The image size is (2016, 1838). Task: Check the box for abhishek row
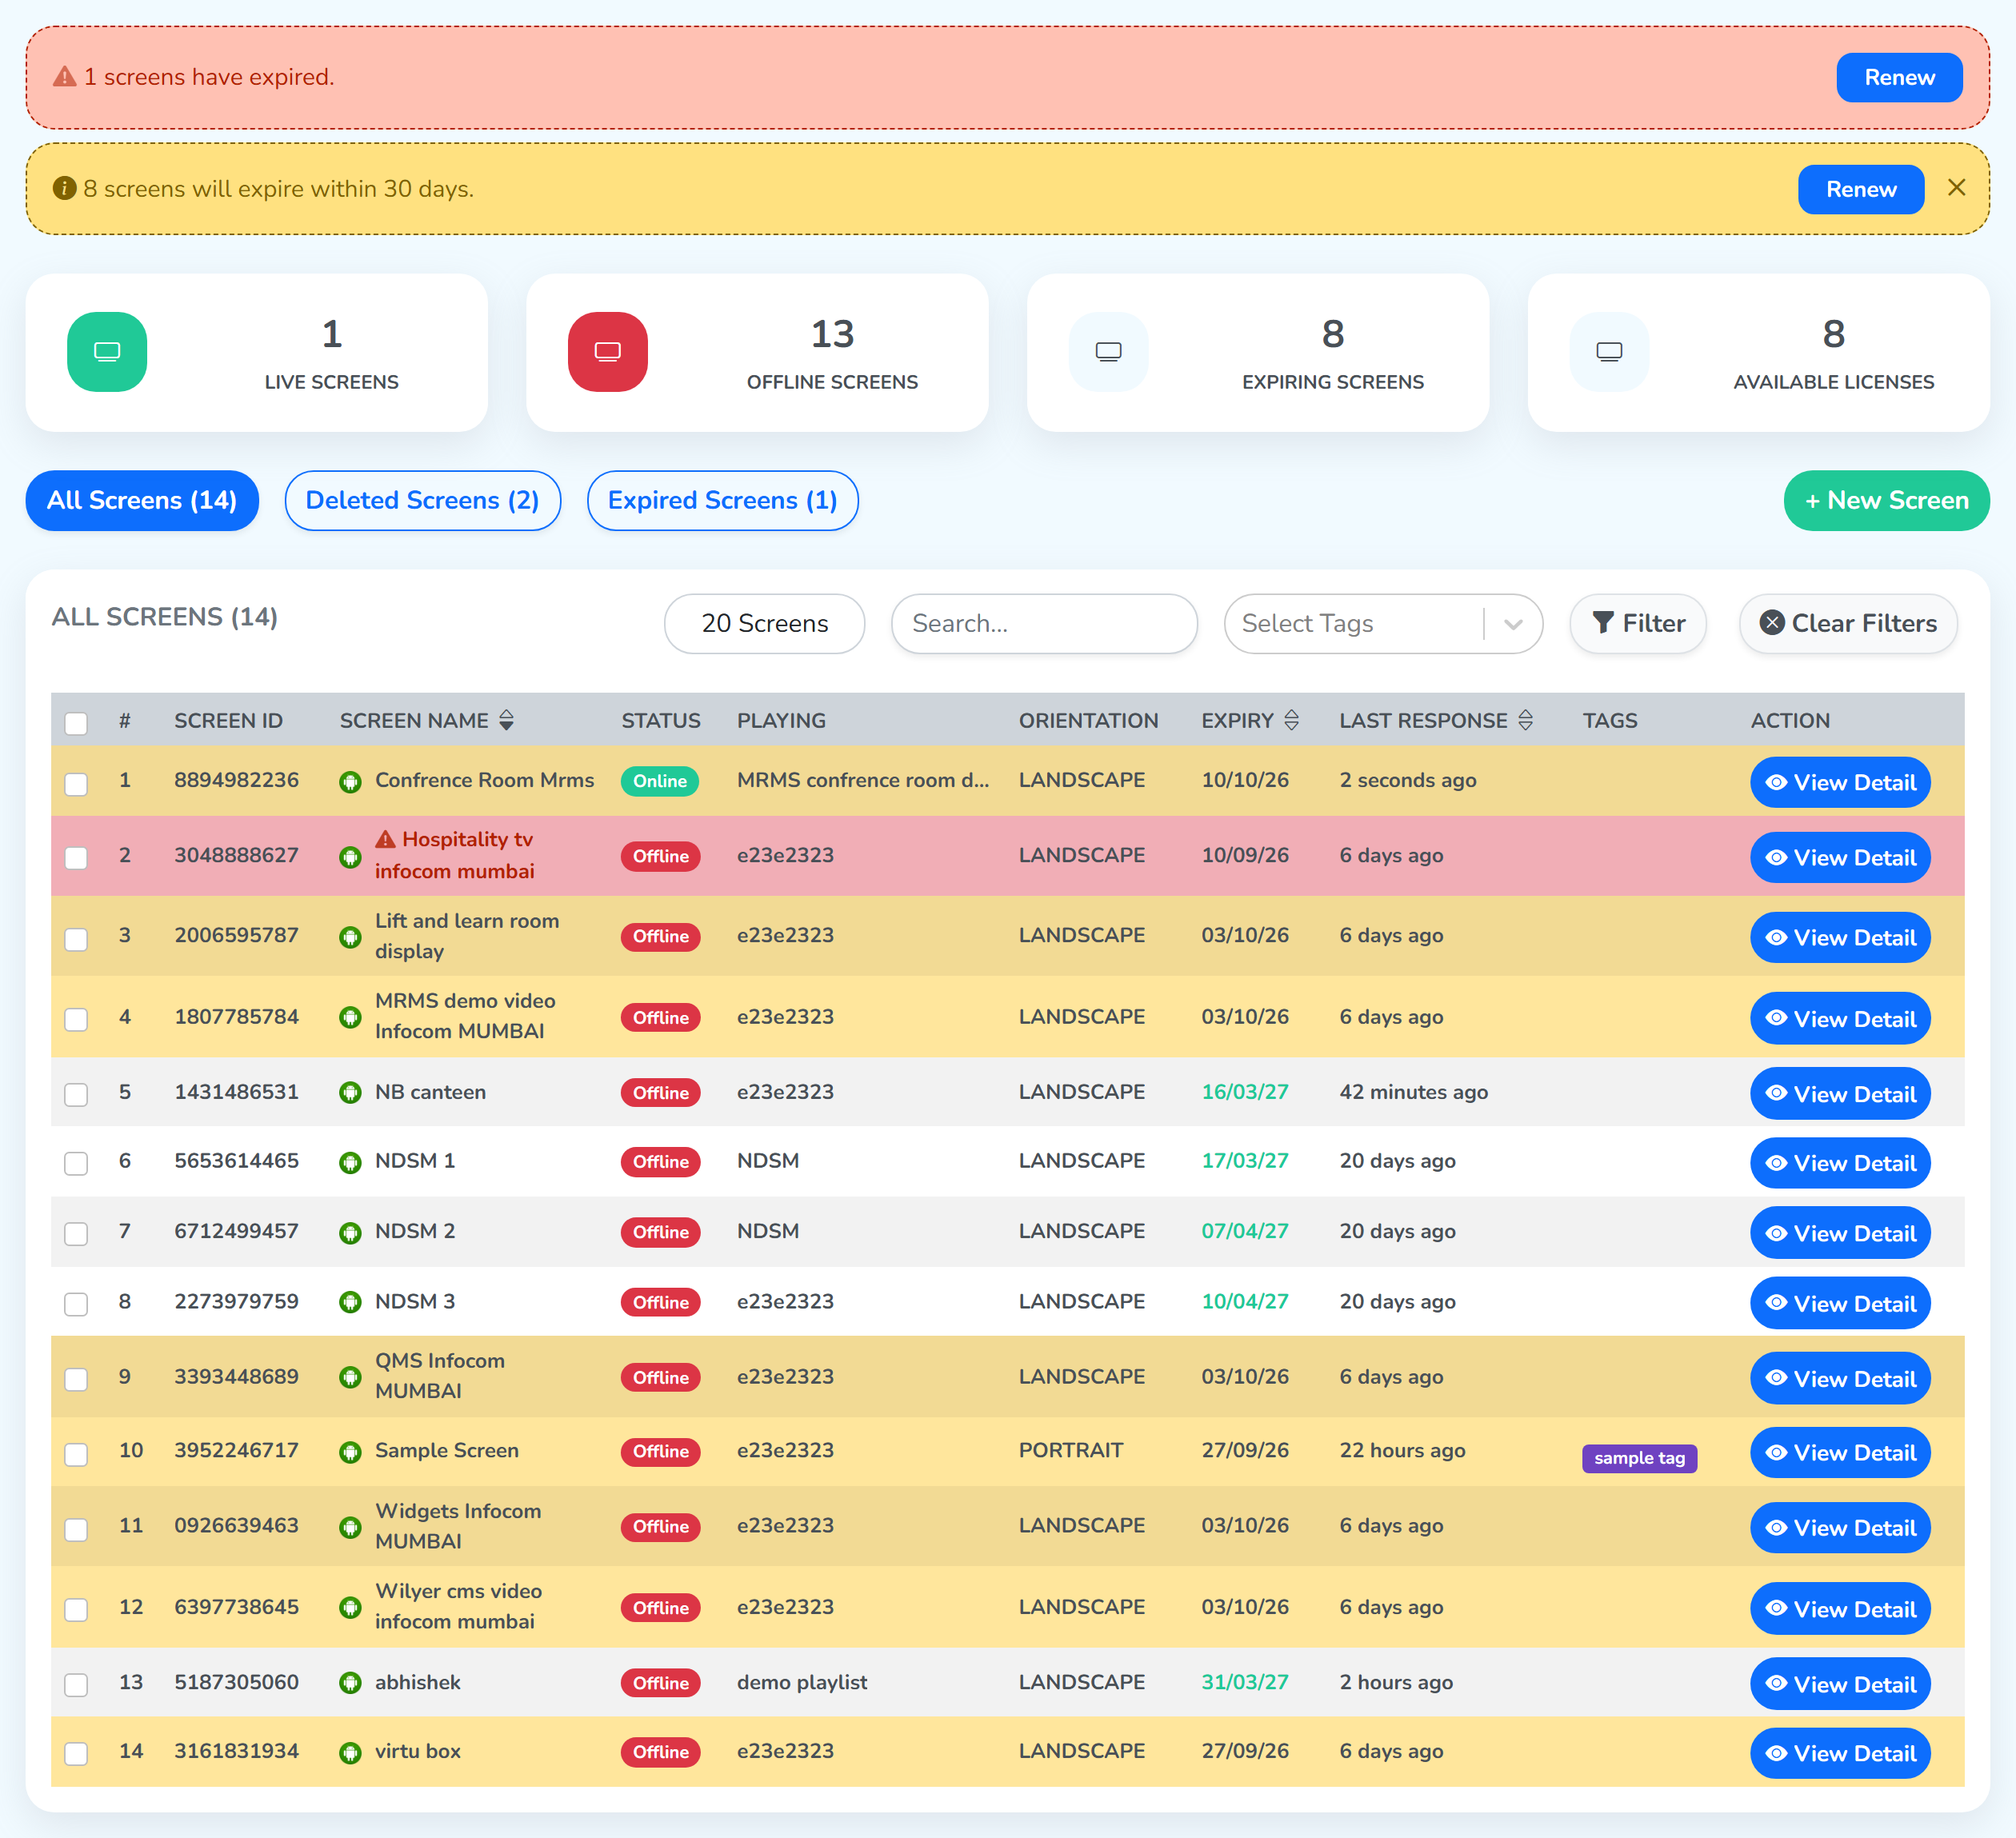click(76, 1684)
